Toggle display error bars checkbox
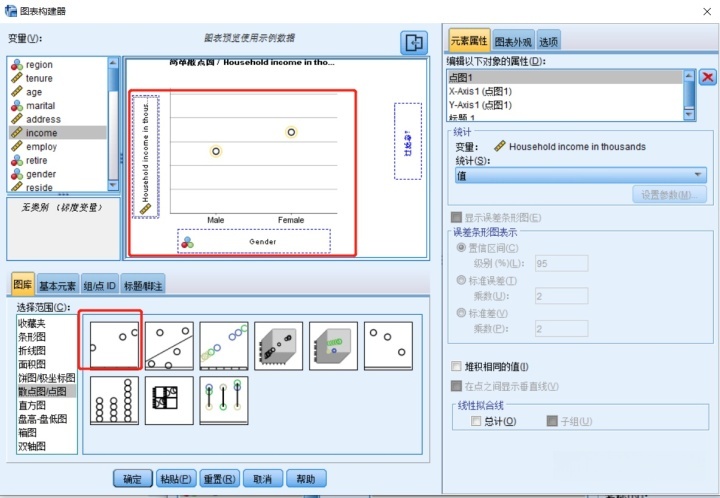 click(456, 217)
